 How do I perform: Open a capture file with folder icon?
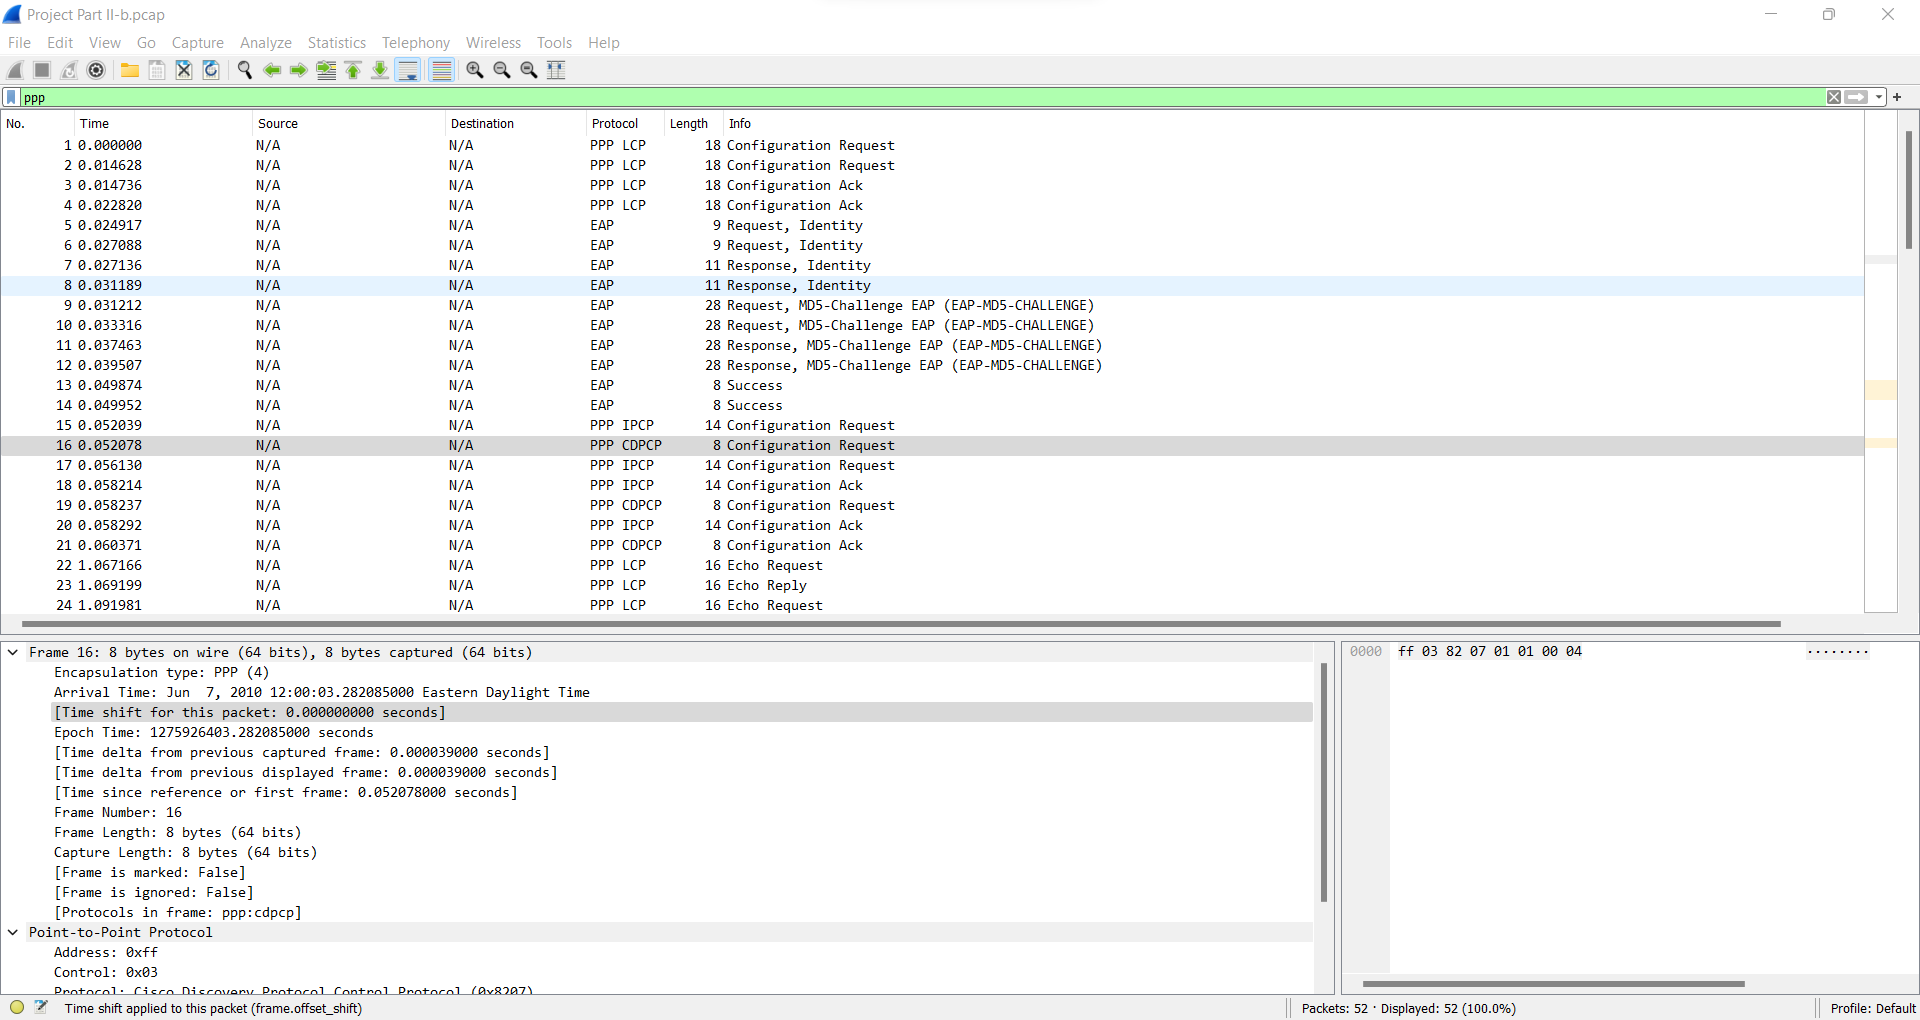pyautogui.click(x=130, y=70)
